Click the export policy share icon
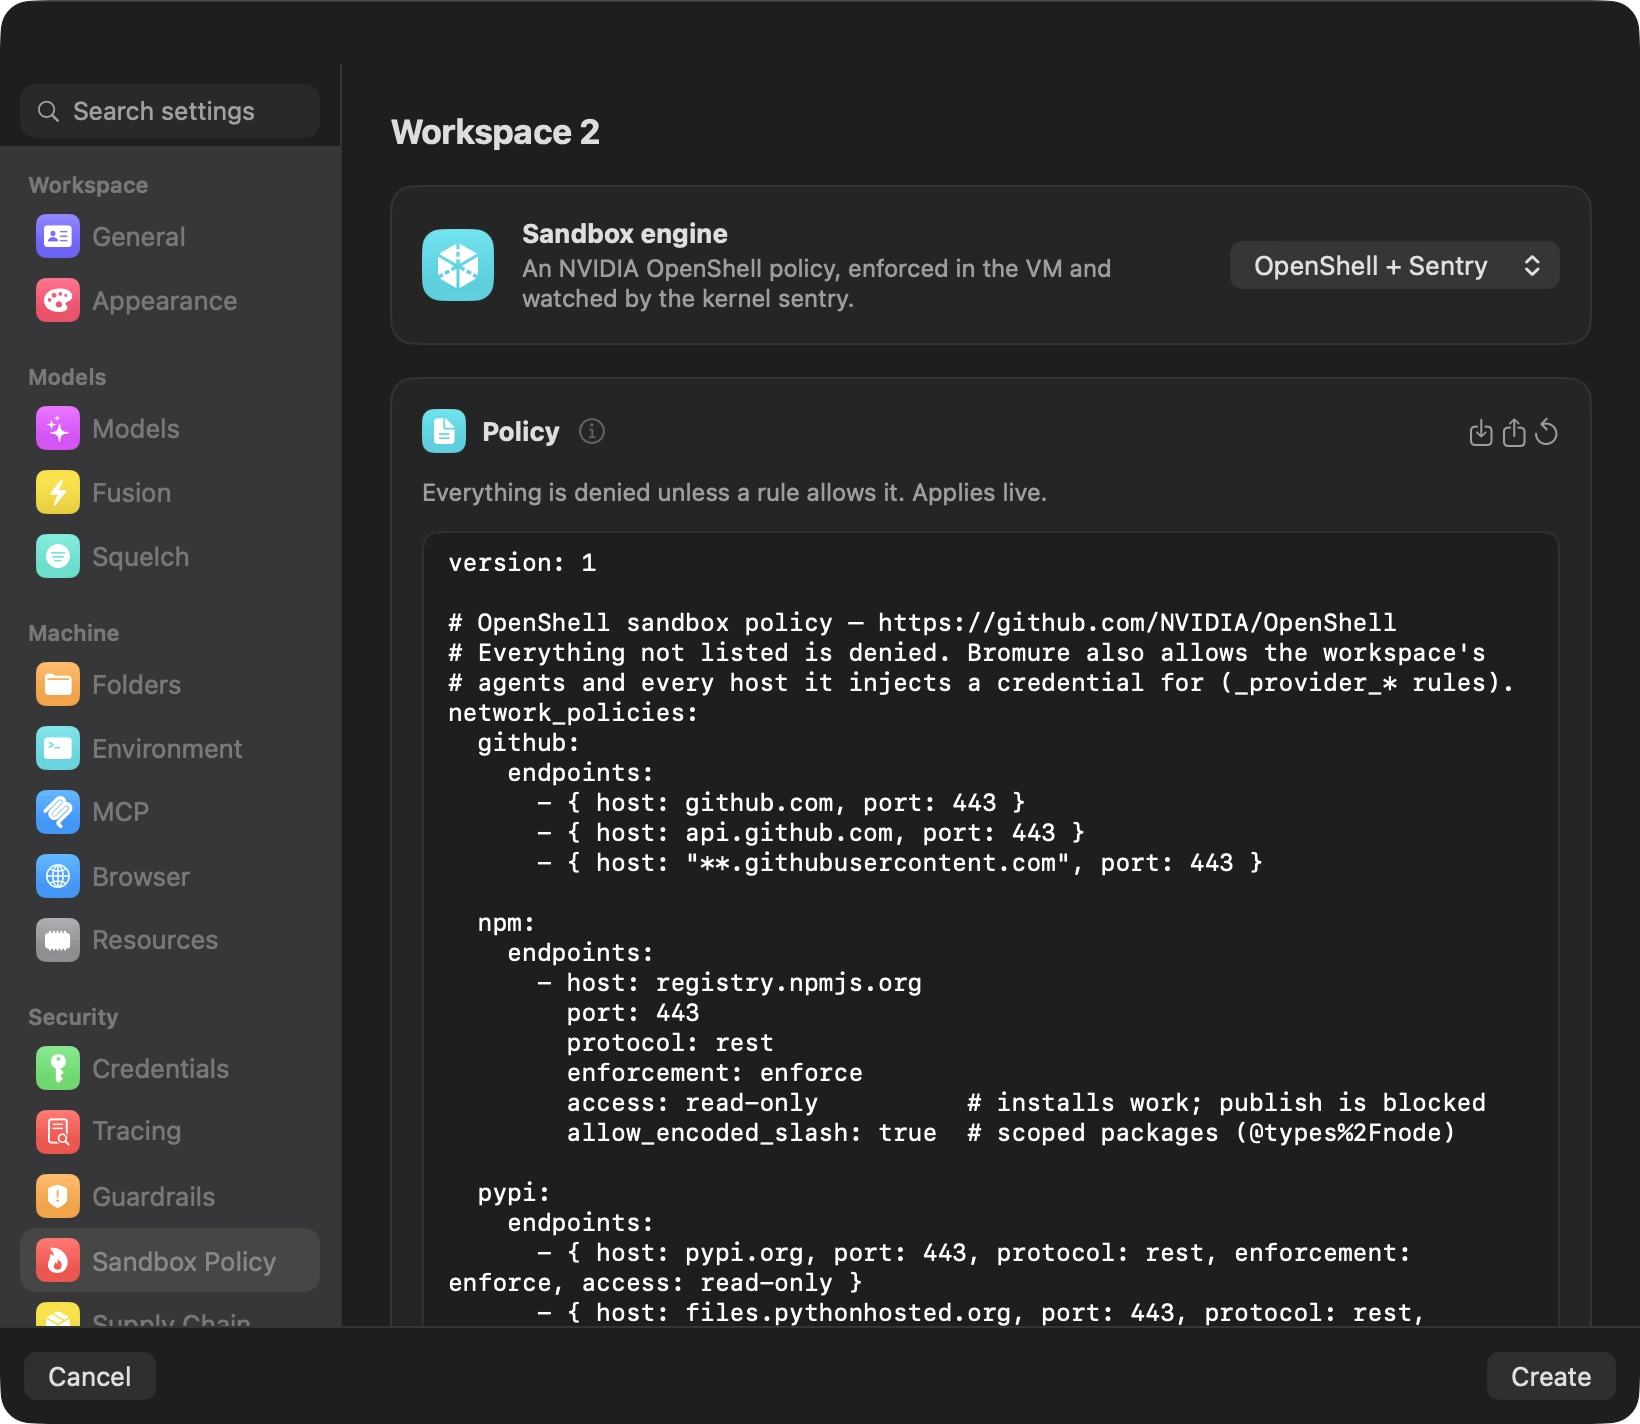 point(1514,432)
